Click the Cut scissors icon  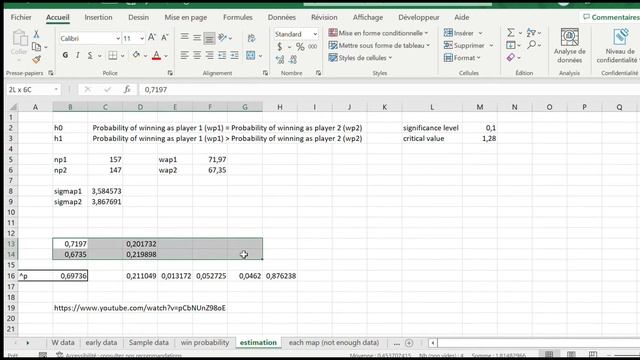point(36,34)
